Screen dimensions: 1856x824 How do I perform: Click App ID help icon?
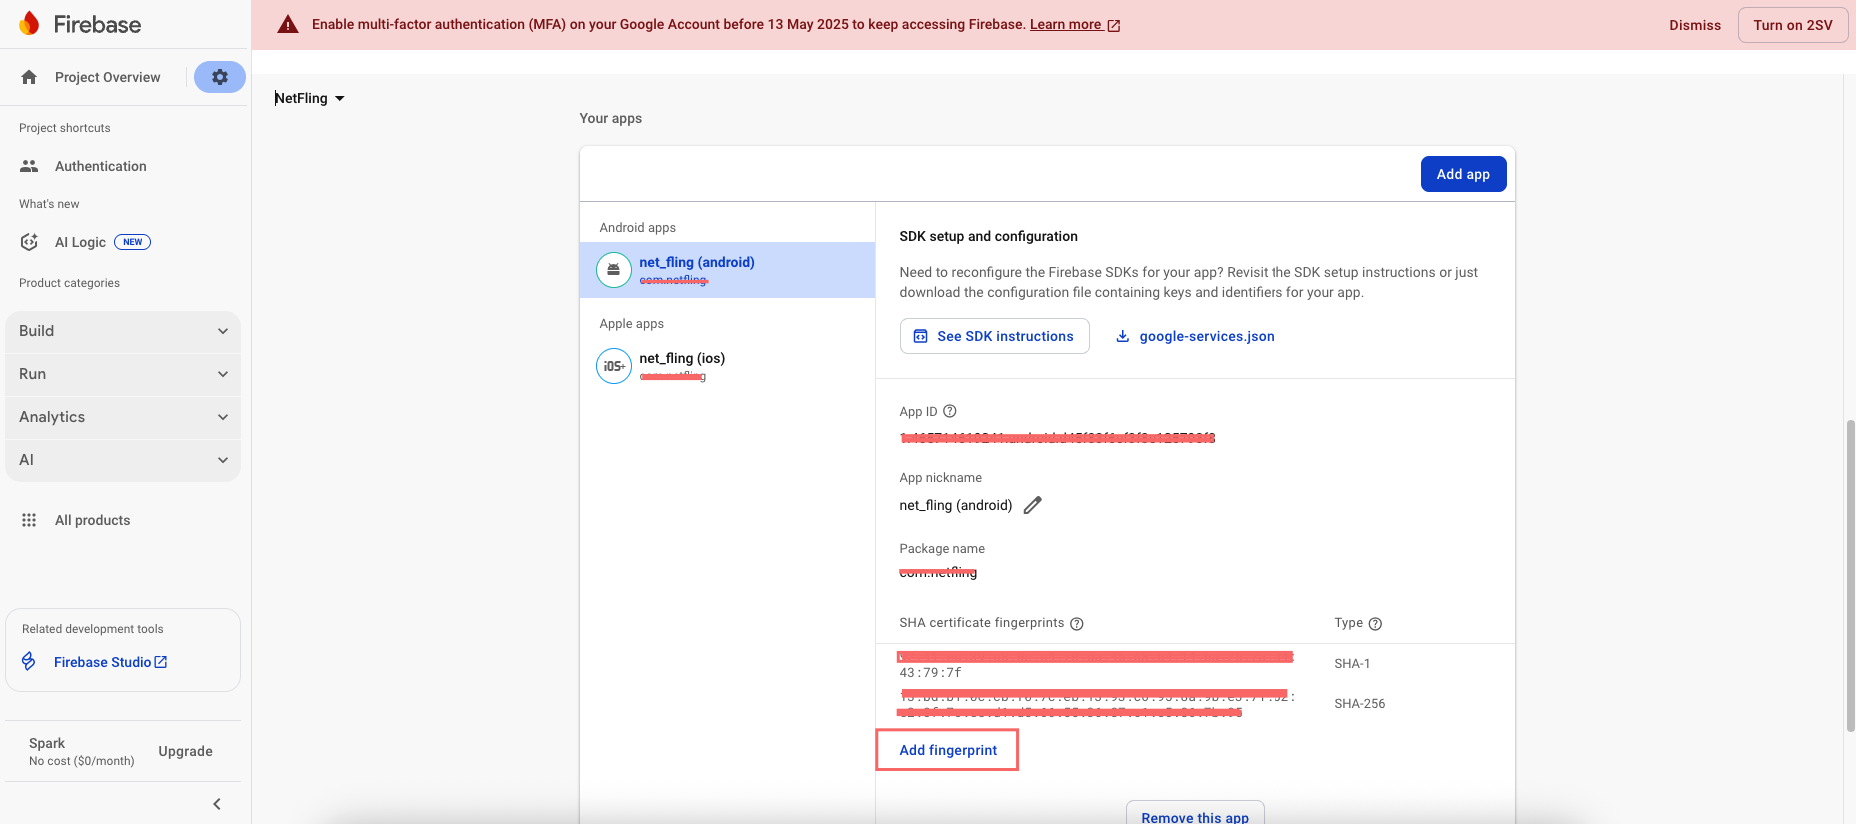[x=950, y=411]
